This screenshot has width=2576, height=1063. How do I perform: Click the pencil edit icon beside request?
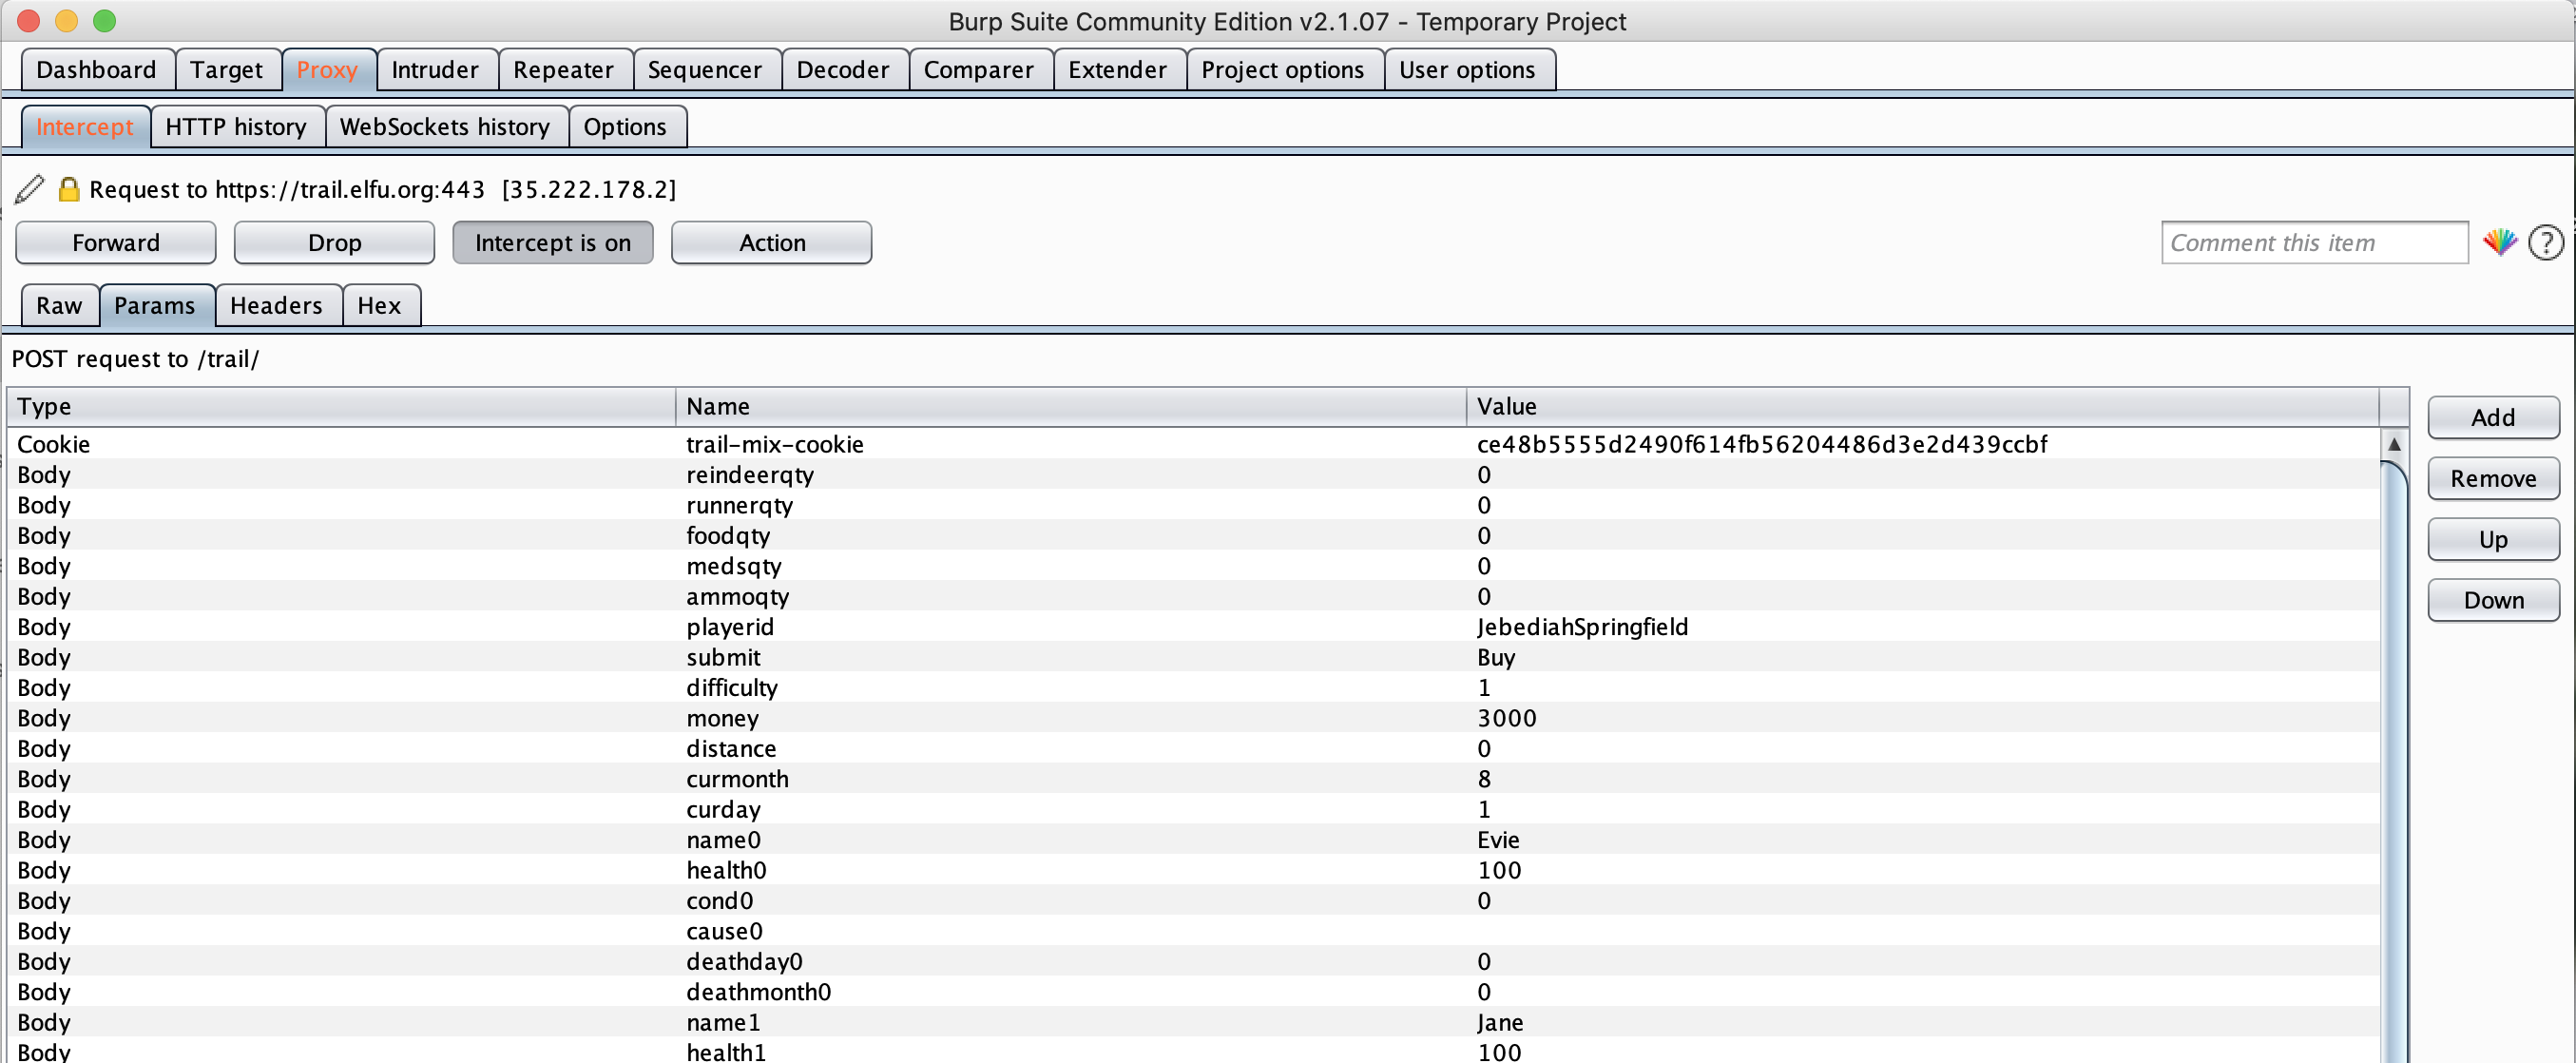[29, 189]
